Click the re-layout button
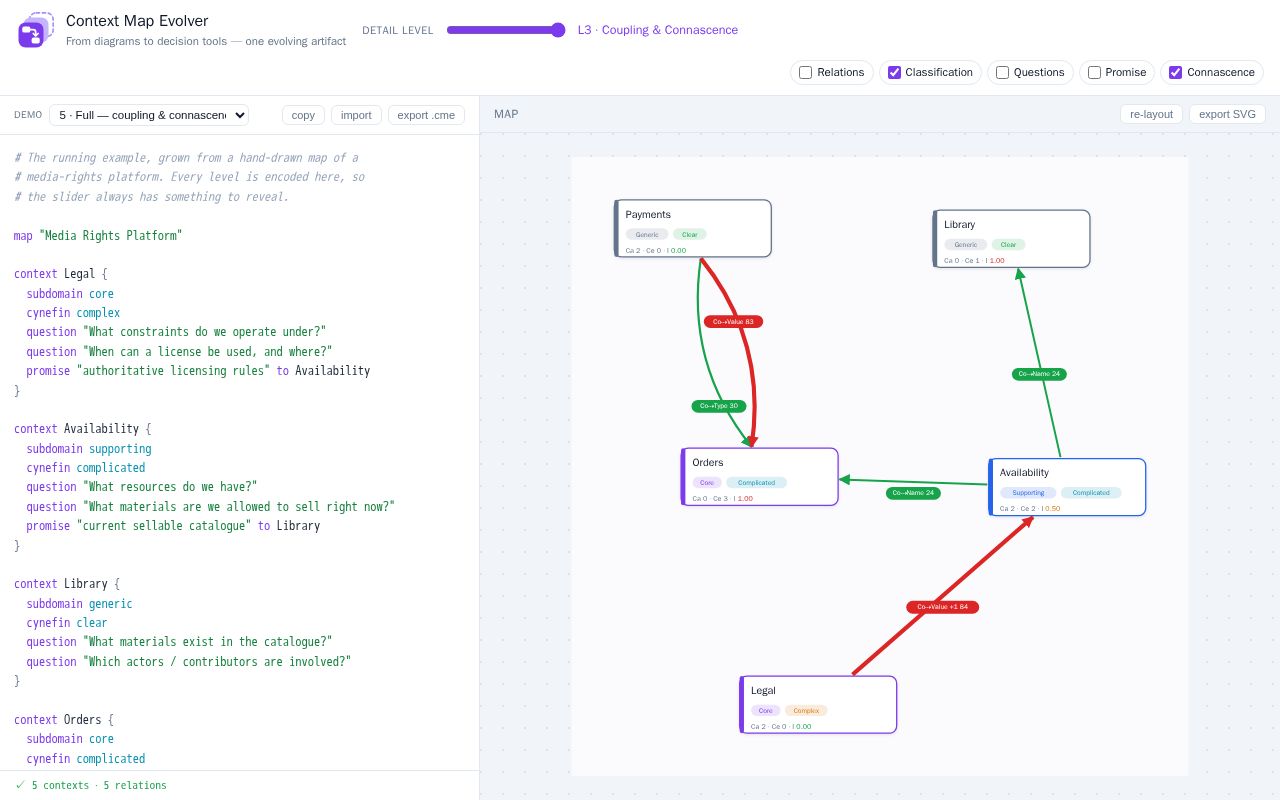This screenshot has width=1280, height=800. [x=1151, y=114]
